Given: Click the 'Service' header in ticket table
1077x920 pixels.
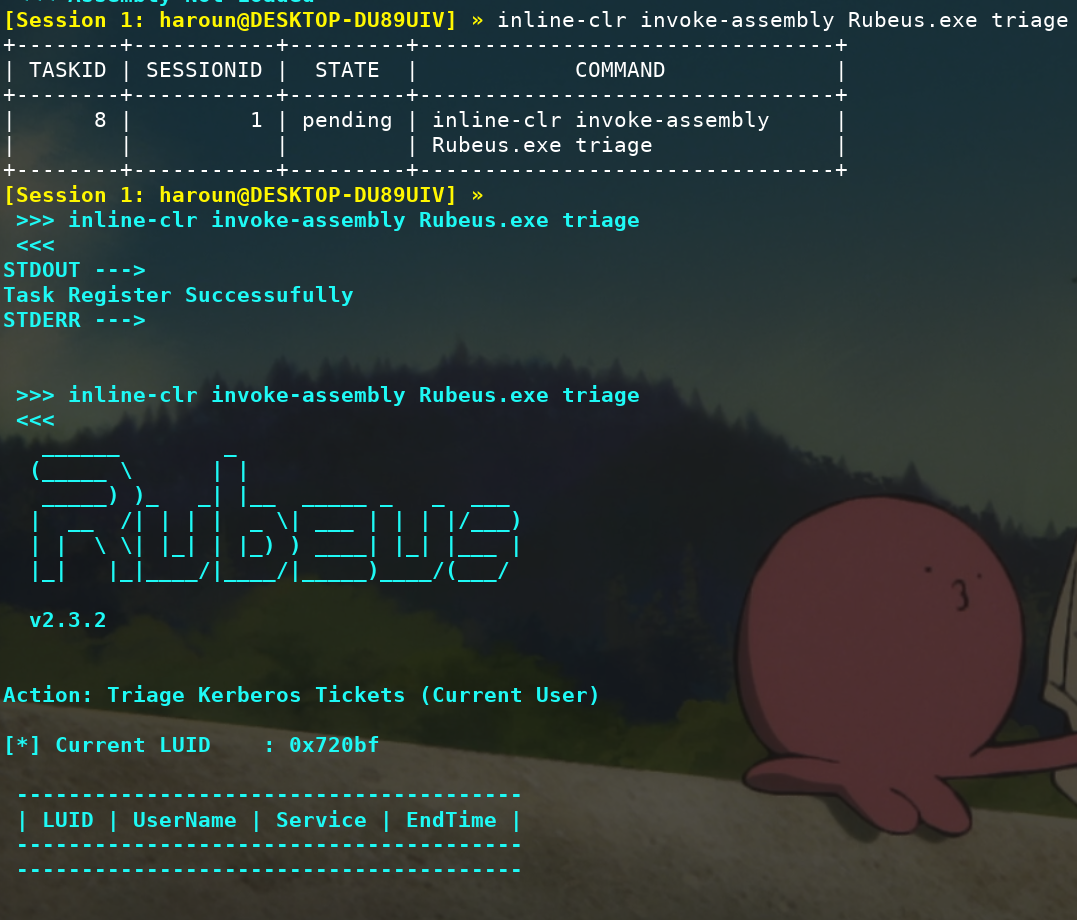Looking at the screenshot, I should click(321, 820).
